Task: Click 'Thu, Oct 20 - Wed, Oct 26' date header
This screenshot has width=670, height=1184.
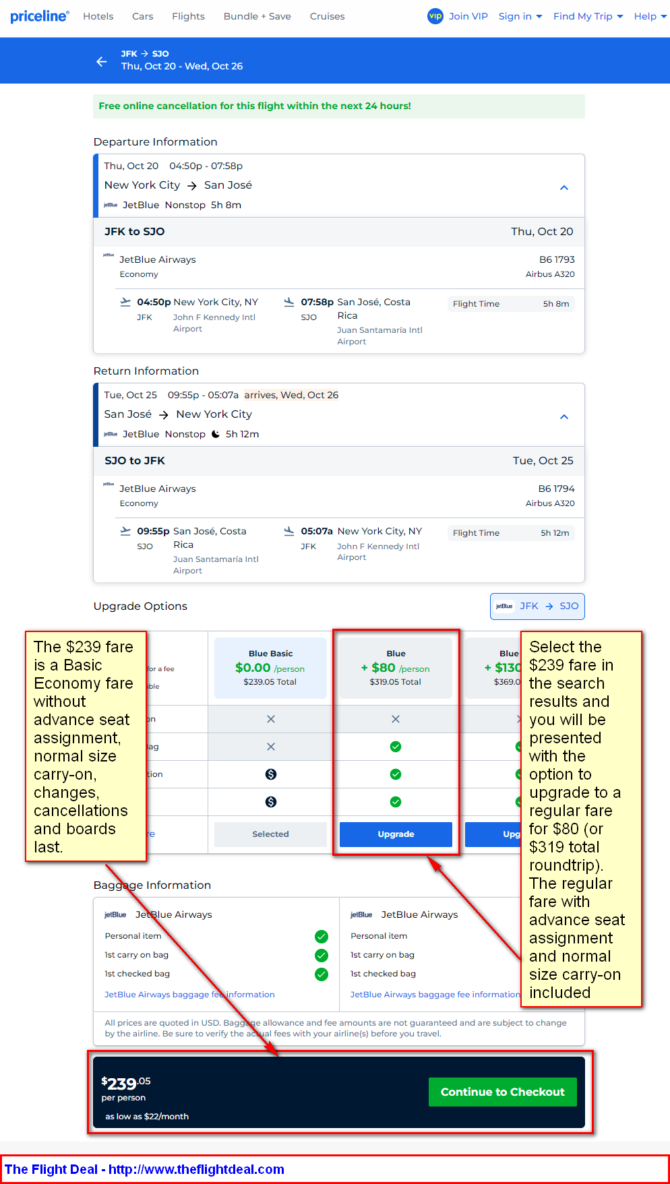Action: coord(182,66)
